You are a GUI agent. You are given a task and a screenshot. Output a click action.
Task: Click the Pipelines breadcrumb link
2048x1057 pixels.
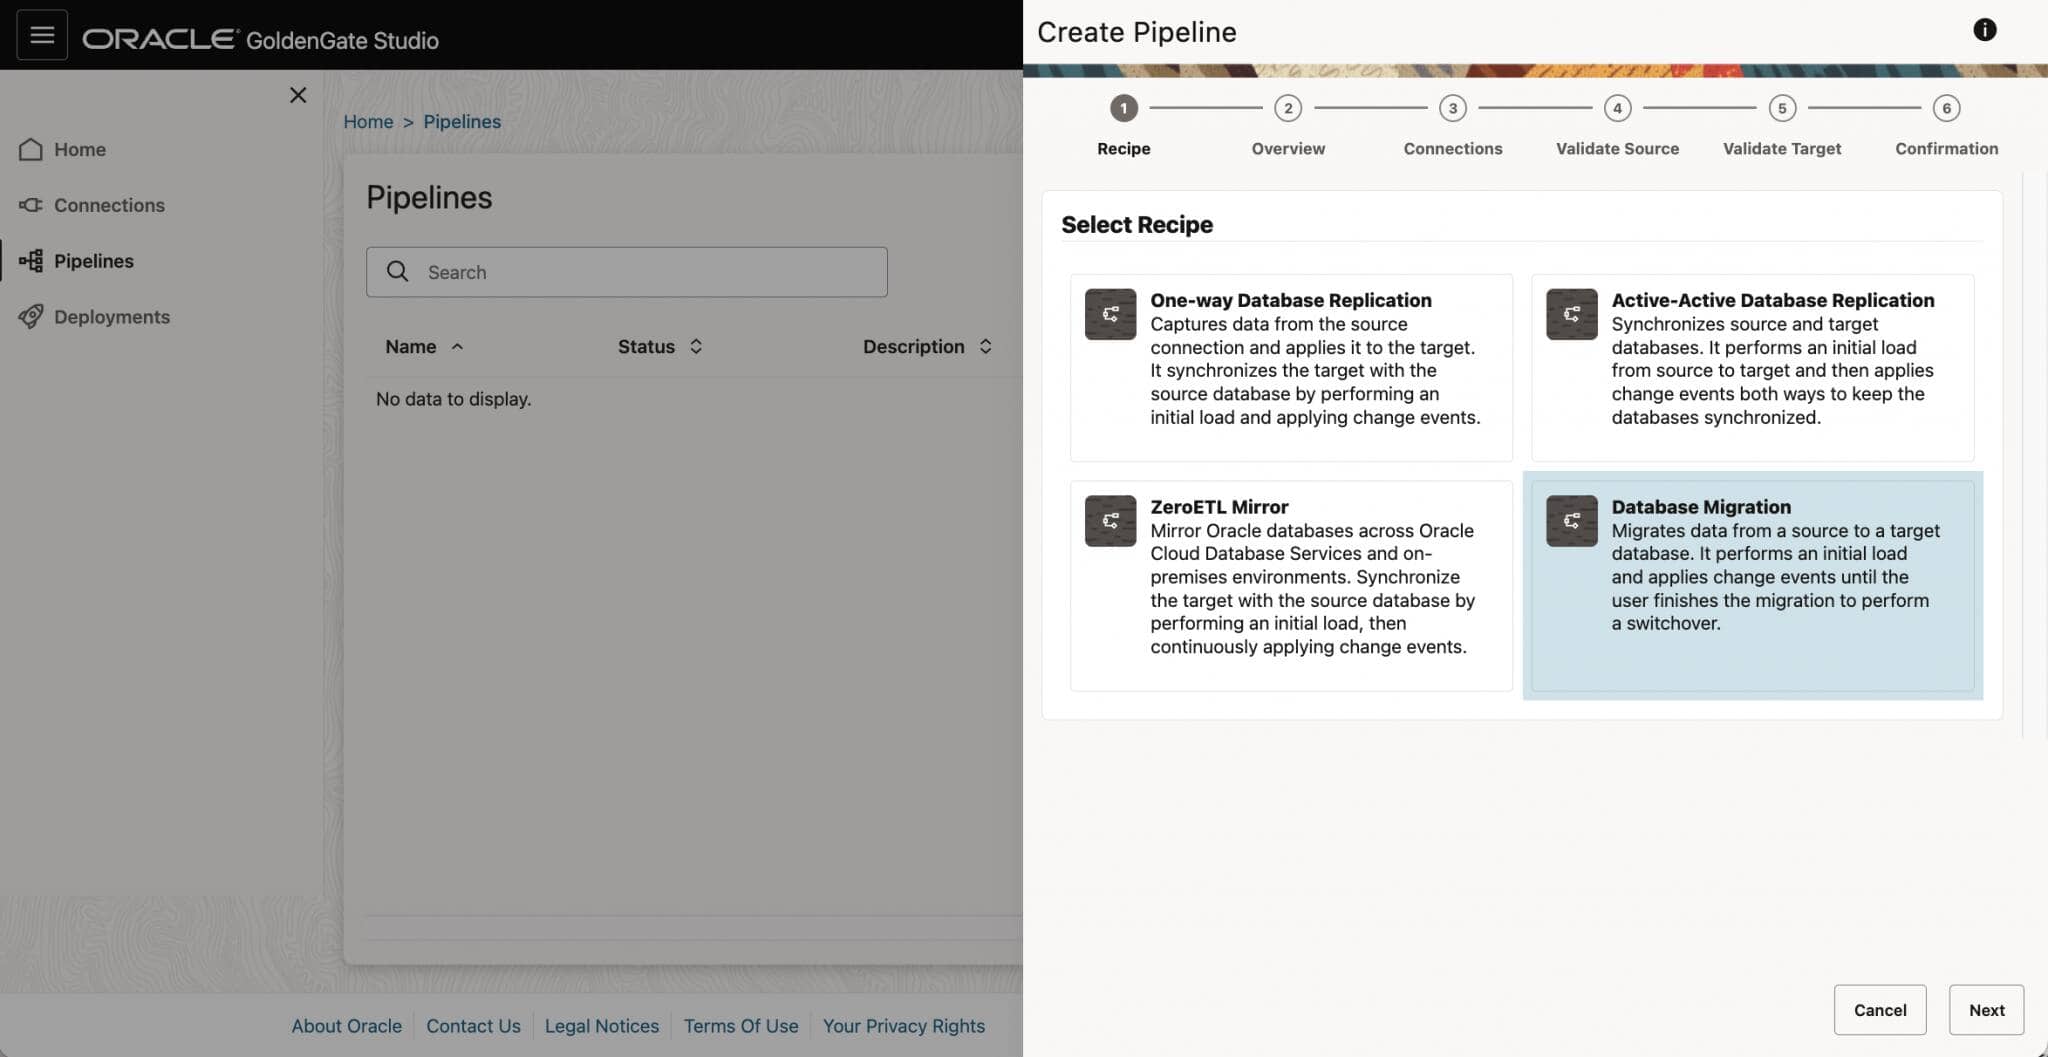[x=462, y=122]
